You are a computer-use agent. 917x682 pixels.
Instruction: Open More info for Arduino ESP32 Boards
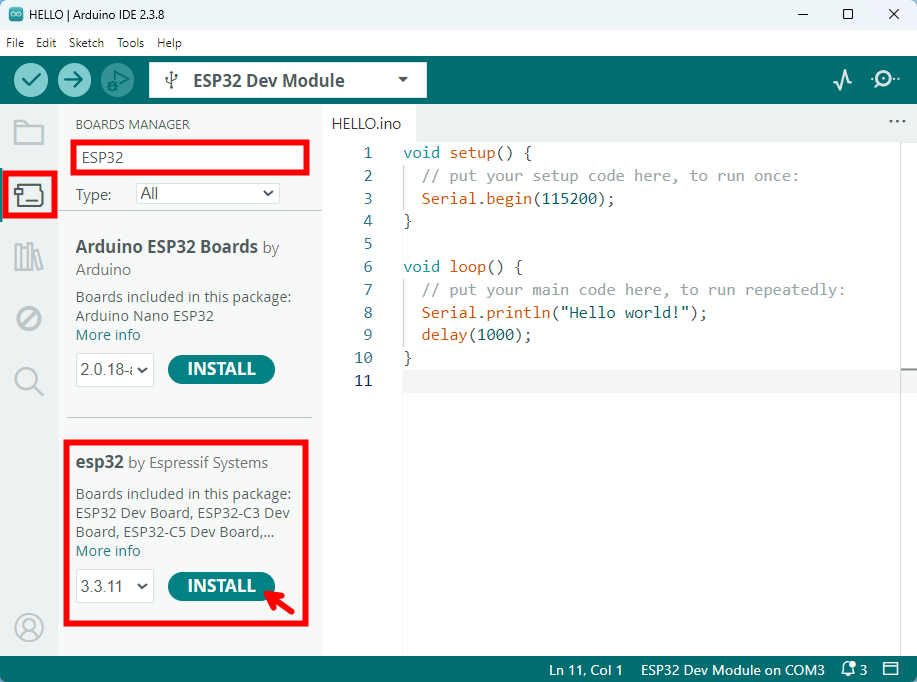pyautogui.click(x=108, y=335)
